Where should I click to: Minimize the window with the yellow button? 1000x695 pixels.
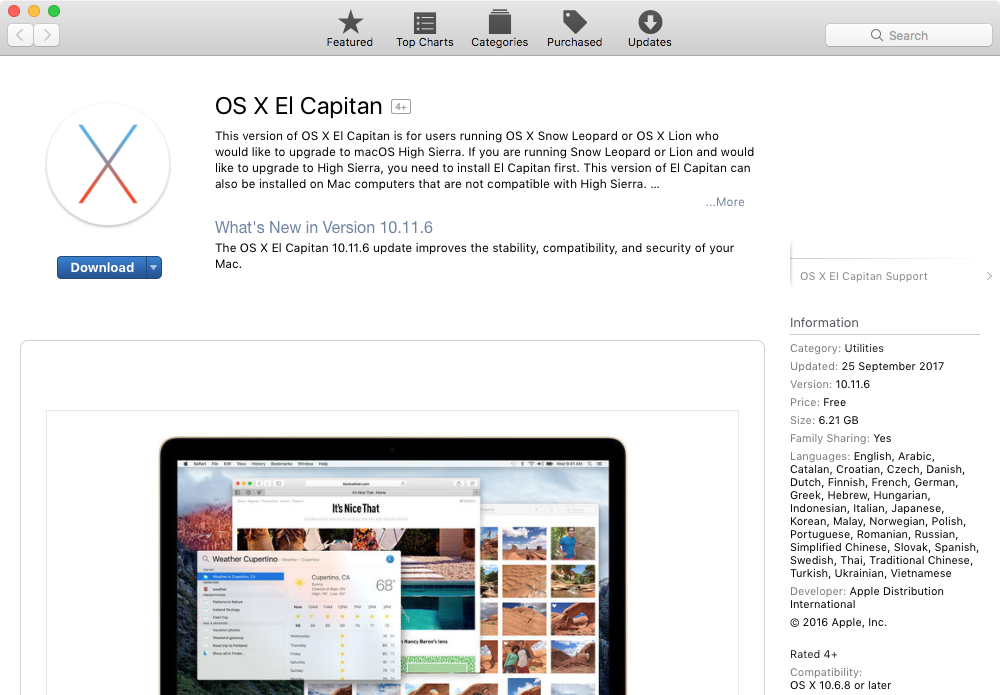pyautogui.click(x=34, y=11)
